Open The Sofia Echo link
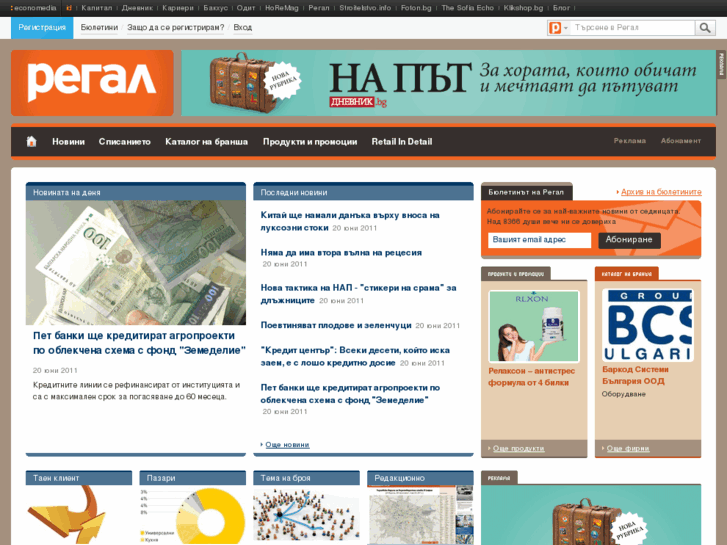 (467, 8)
